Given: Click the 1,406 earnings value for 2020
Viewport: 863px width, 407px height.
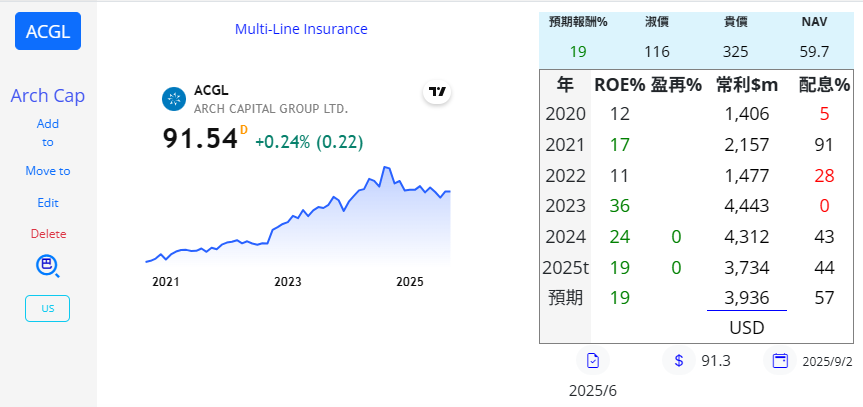Looking at the screenshot, I should click(747, 115).
